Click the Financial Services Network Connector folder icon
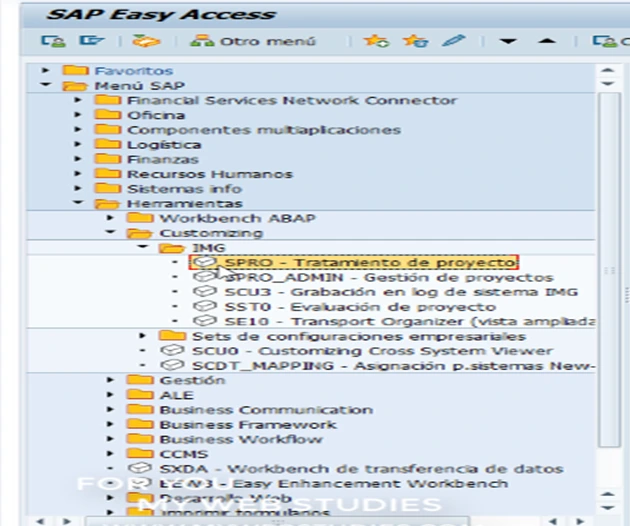 click(x=107, y=99)
